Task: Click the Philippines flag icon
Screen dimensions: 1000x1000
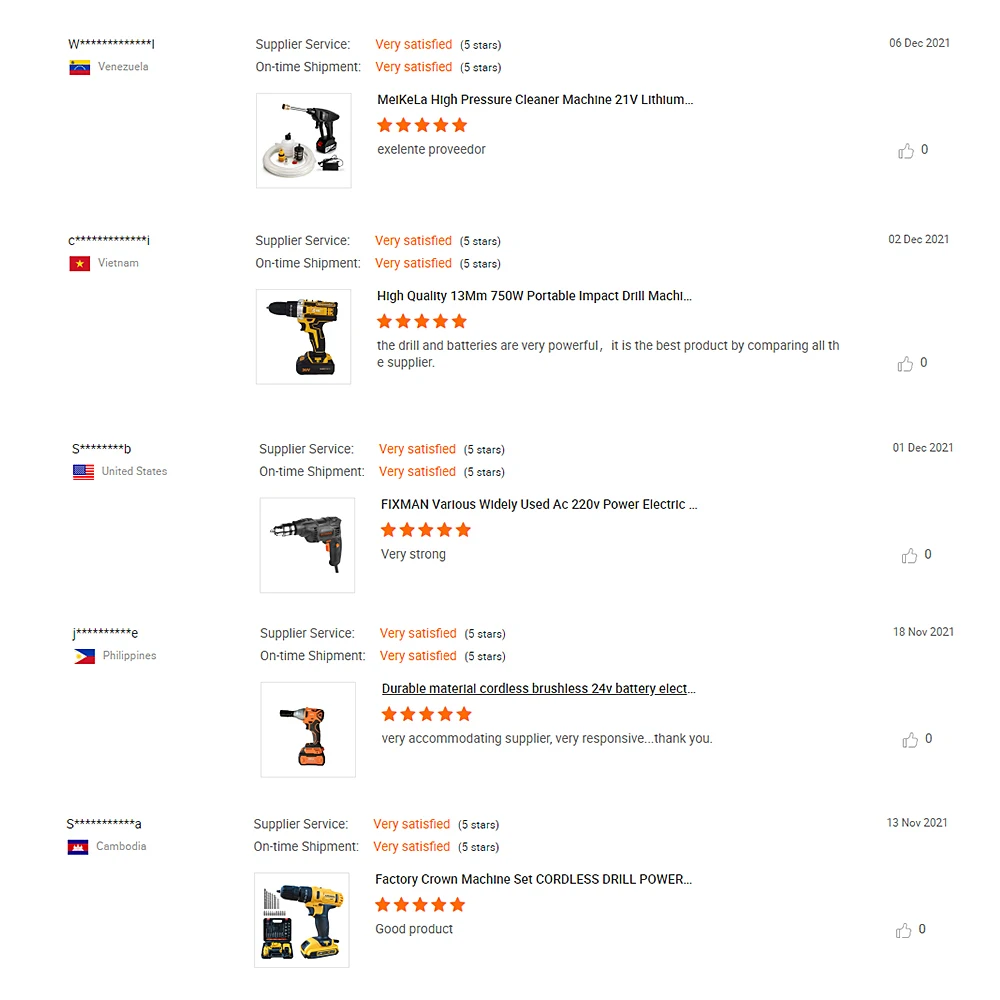Action: [84, 656]
